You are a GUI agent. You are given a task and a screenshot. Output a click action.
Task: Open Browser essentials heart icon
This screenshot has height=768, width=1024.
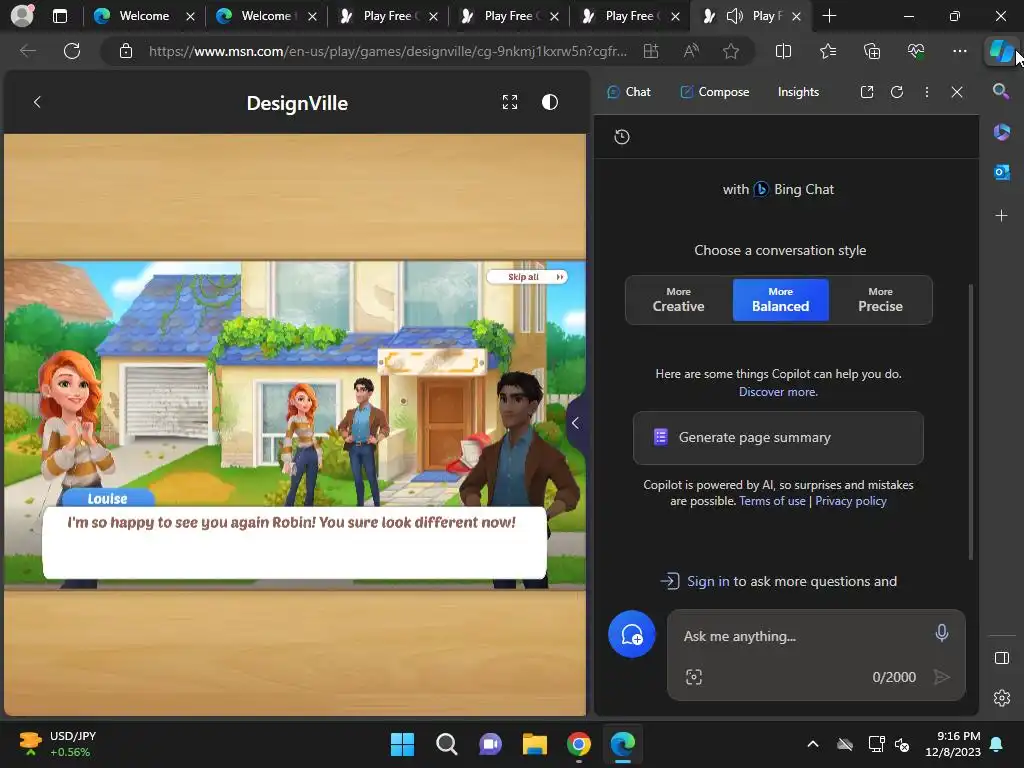tap(916, 51)
